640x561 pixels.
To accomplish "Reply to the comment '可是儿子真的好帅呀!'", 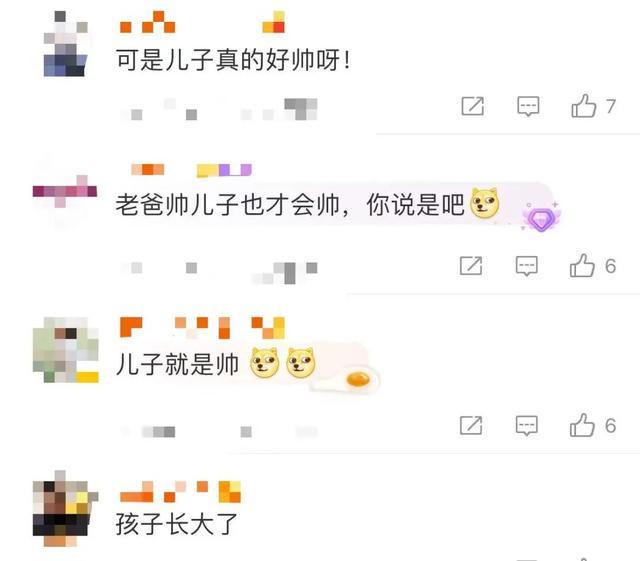I will point(528,107).
